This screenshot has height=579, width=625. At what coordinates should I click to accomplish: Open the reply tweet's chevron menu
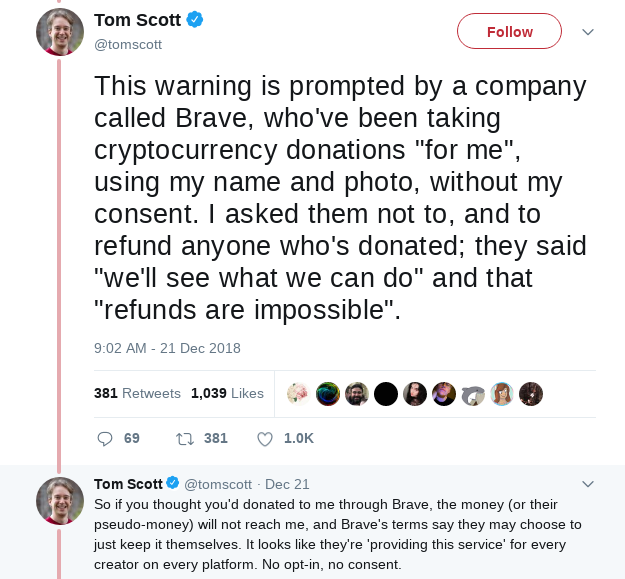point(588,484)
